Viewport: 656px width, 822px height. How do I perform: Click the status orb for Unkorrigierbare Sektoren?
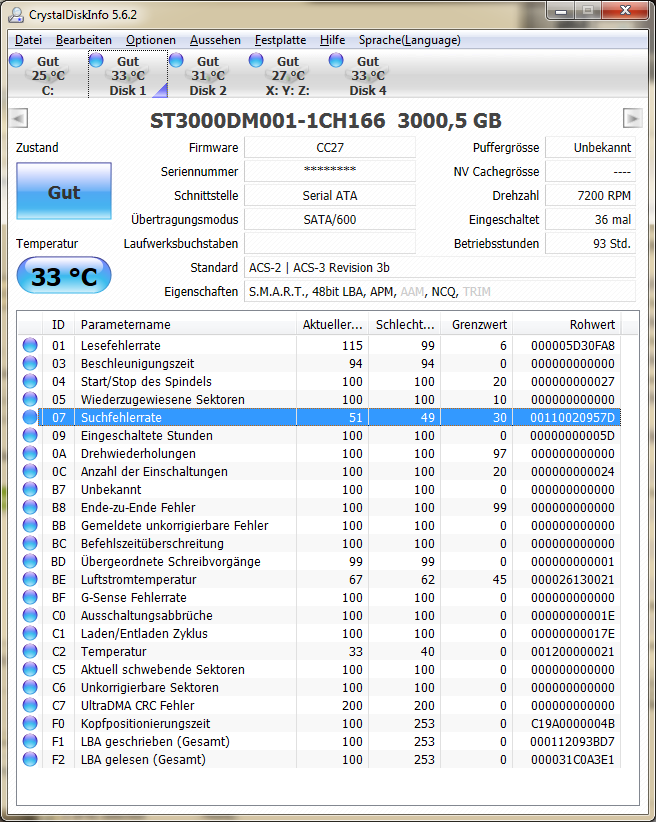[x=30, y=687]
